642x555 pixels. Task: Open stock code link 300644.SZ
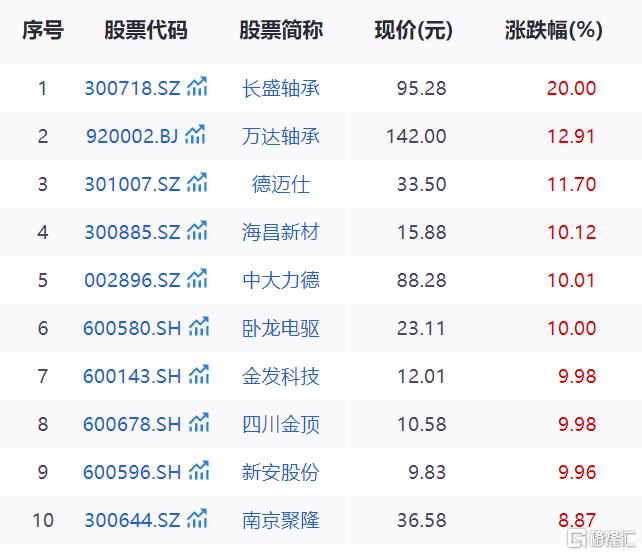[132, 520]
